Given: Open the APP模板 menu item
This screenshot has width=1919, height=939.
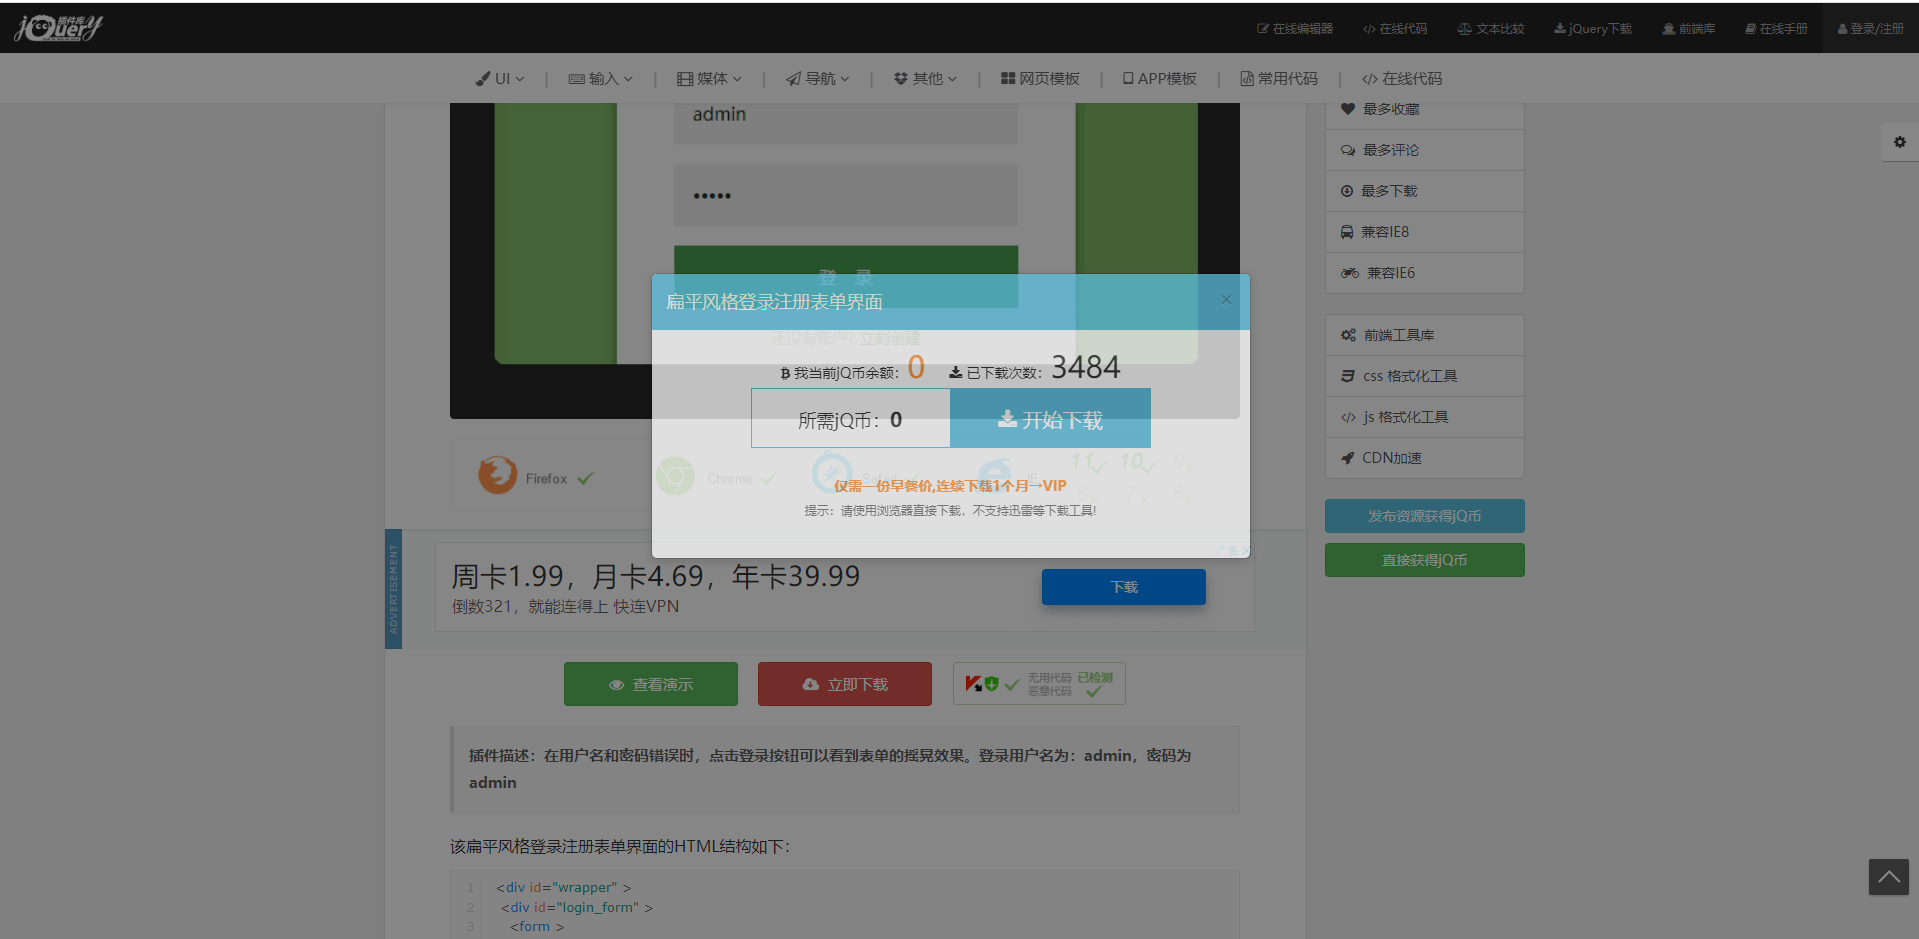Looking at the screenshot, I should click(1160, 79).
